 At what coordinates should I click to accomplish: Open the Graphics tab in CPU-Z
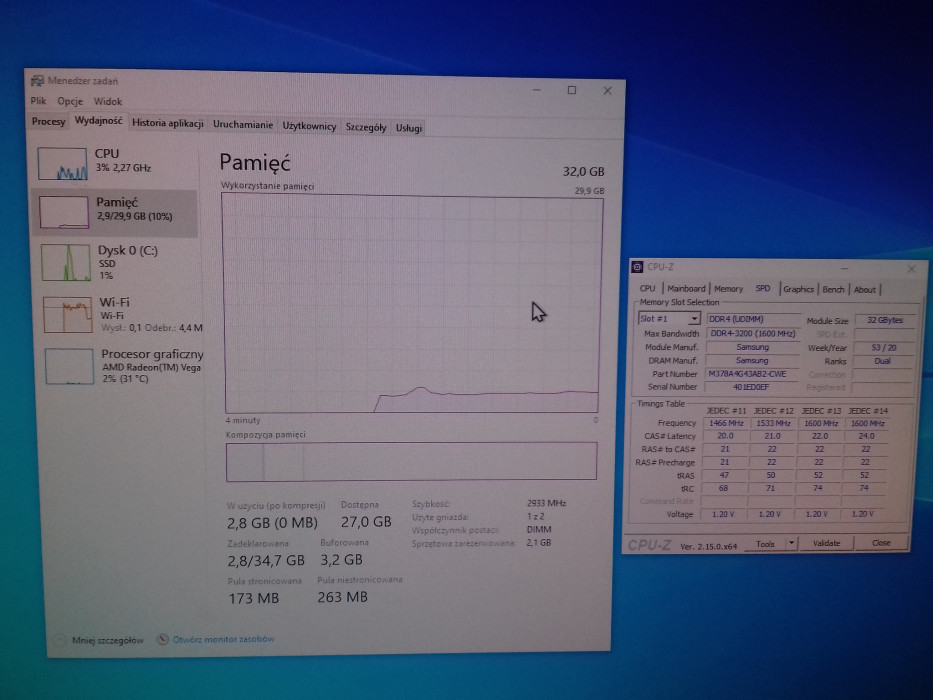[798, 289]
